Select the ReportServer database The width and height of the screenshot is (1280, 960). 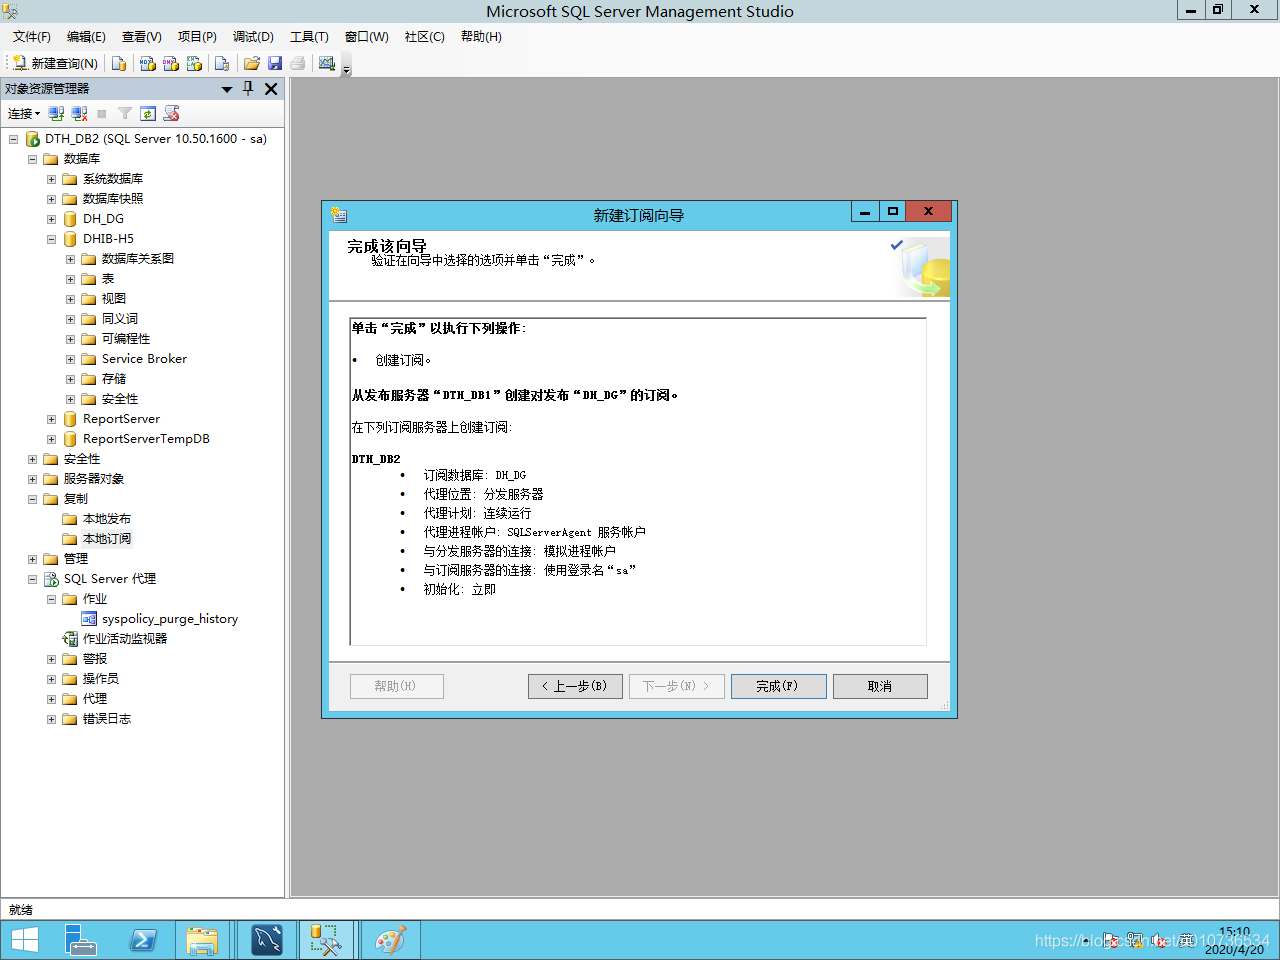(121, 419)
